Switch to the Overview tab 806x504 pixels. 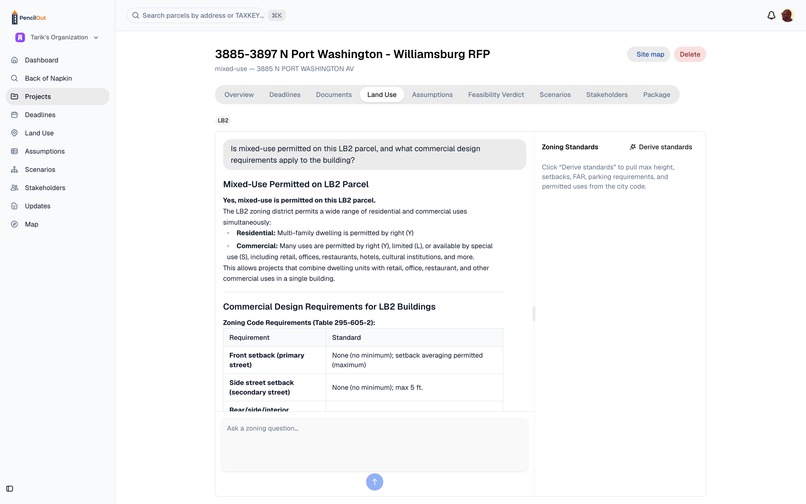(239, 95)
